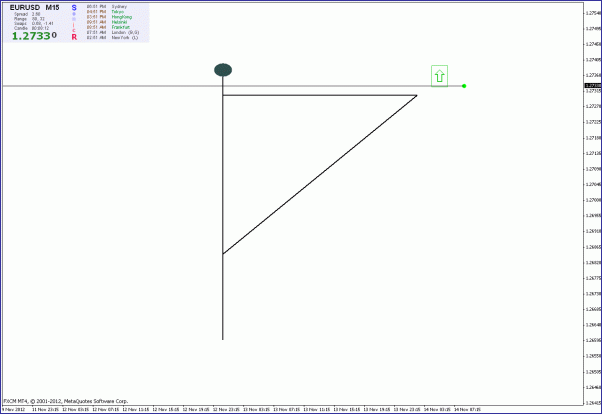
Task: Click the red R session letter
Action: (x=74, y=37)
